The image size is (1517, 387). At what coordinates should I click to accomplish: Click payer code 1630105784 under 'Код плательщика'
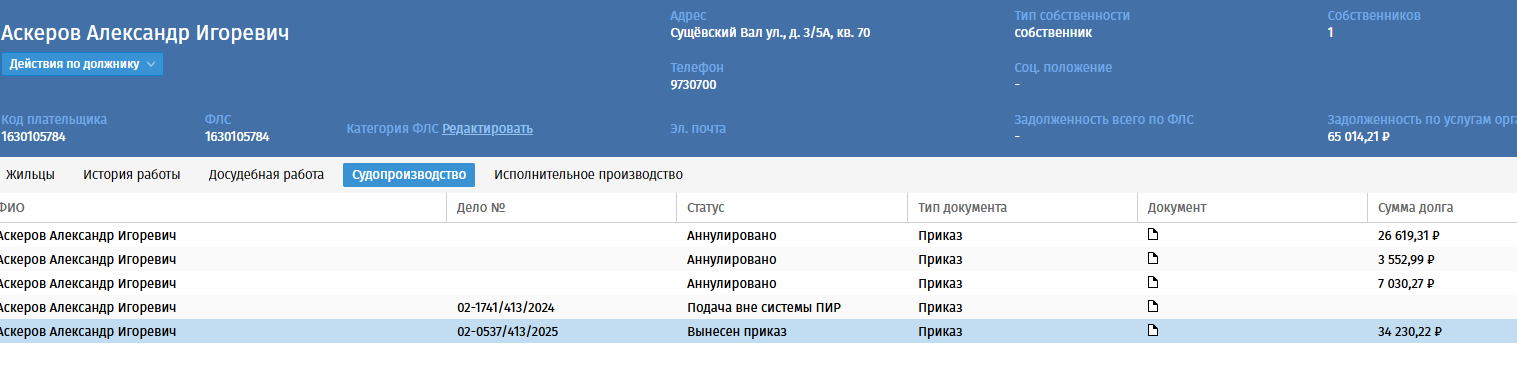tap(33, 137)
